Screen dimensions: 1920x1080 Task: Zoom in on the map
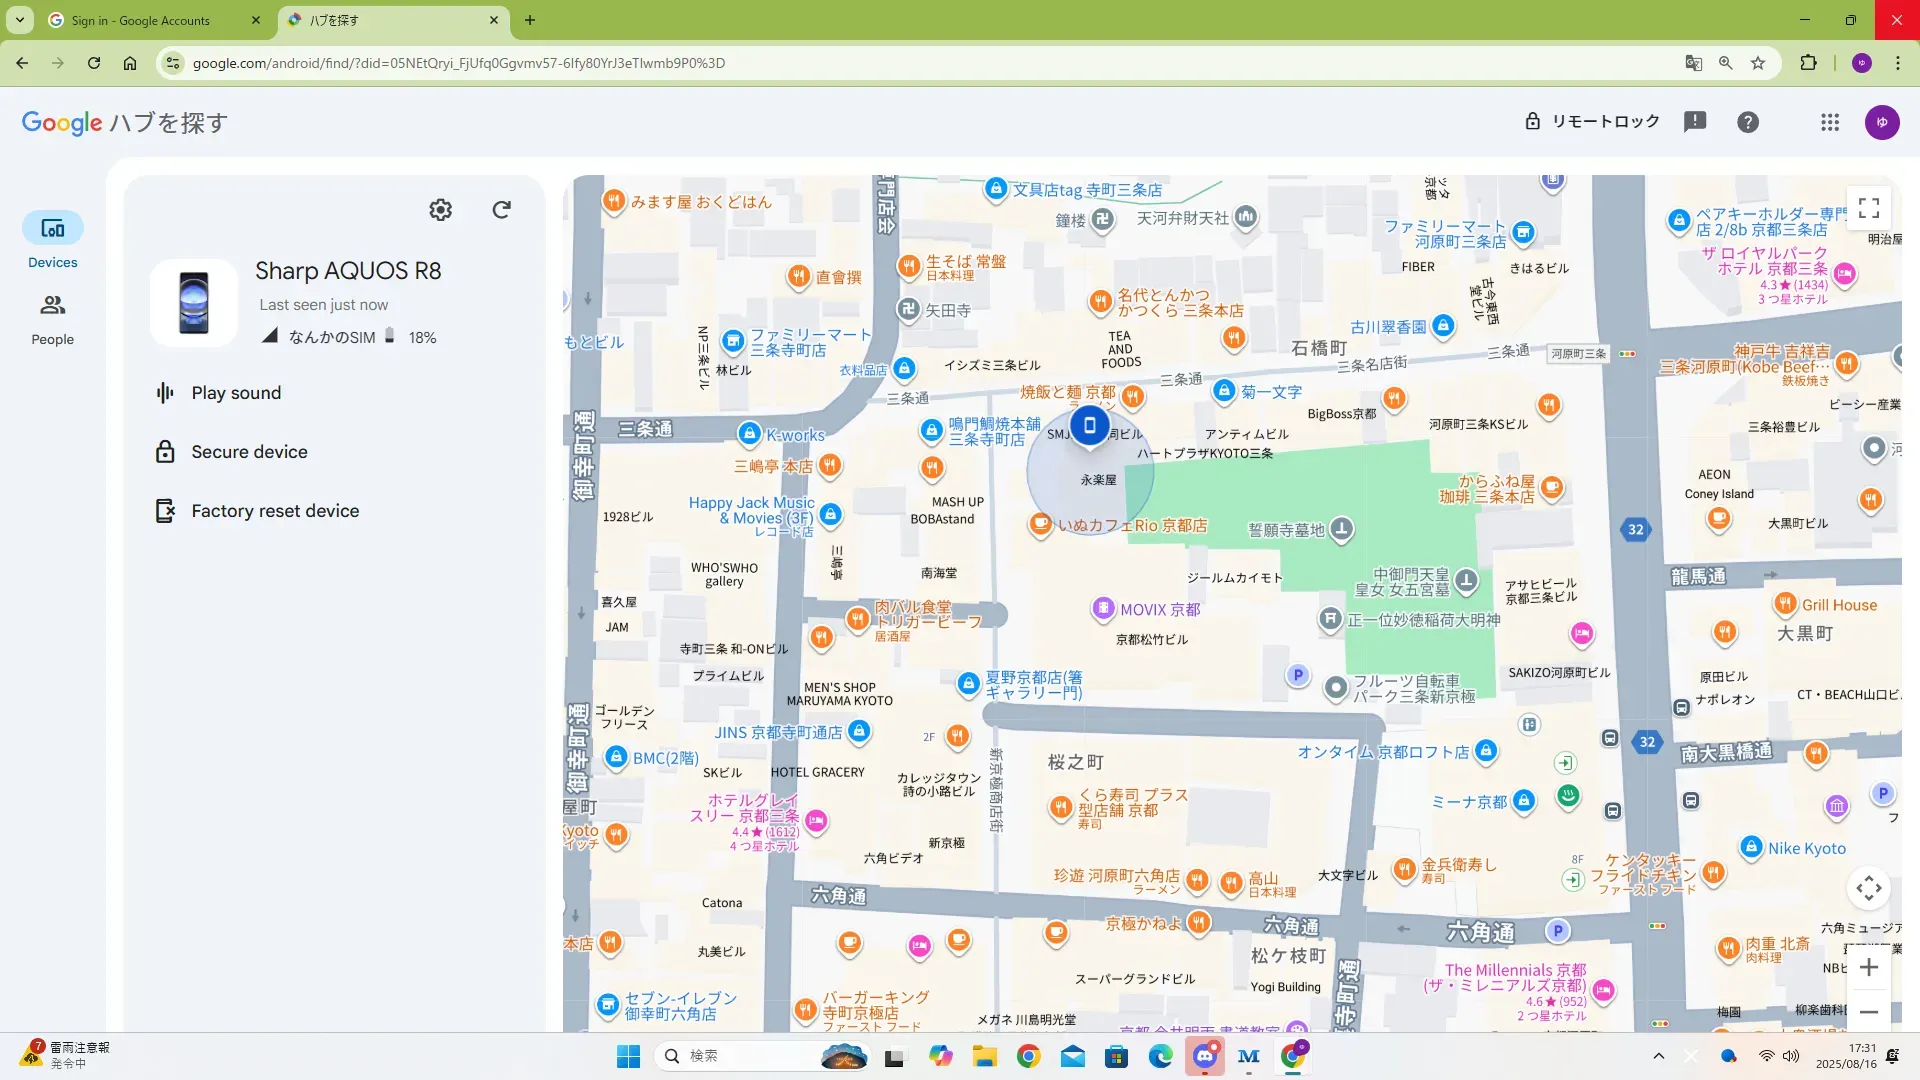pos(1868,967)
